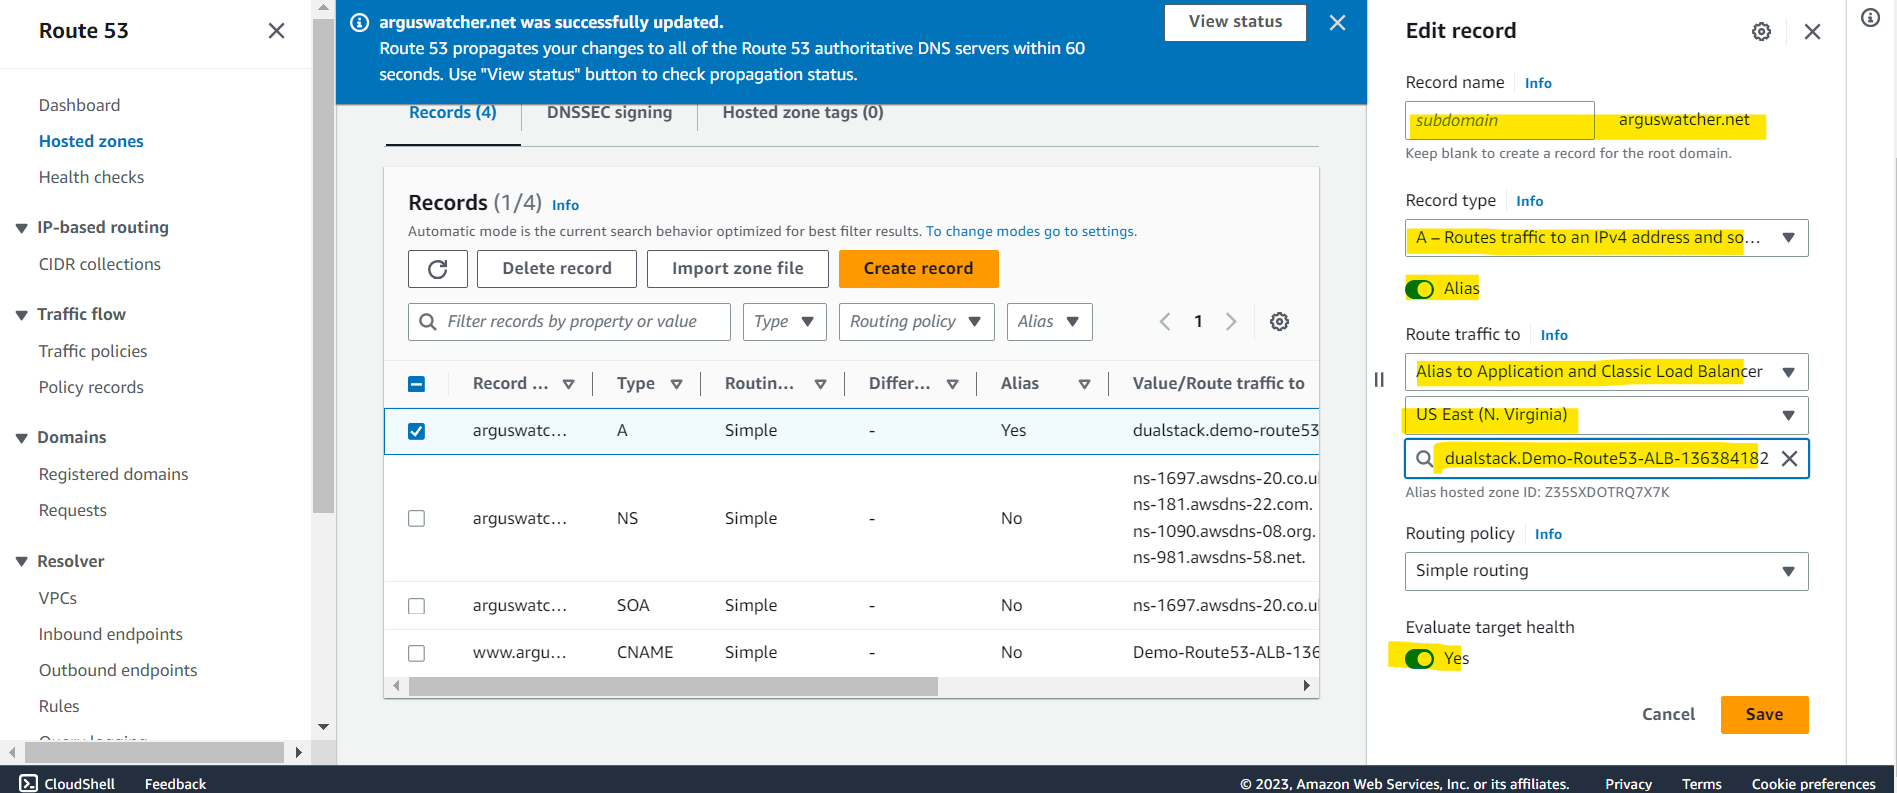1897x793 pixels.
Task: Click the Delete record button
Action: pyautogui.click(x=557, y=269)
